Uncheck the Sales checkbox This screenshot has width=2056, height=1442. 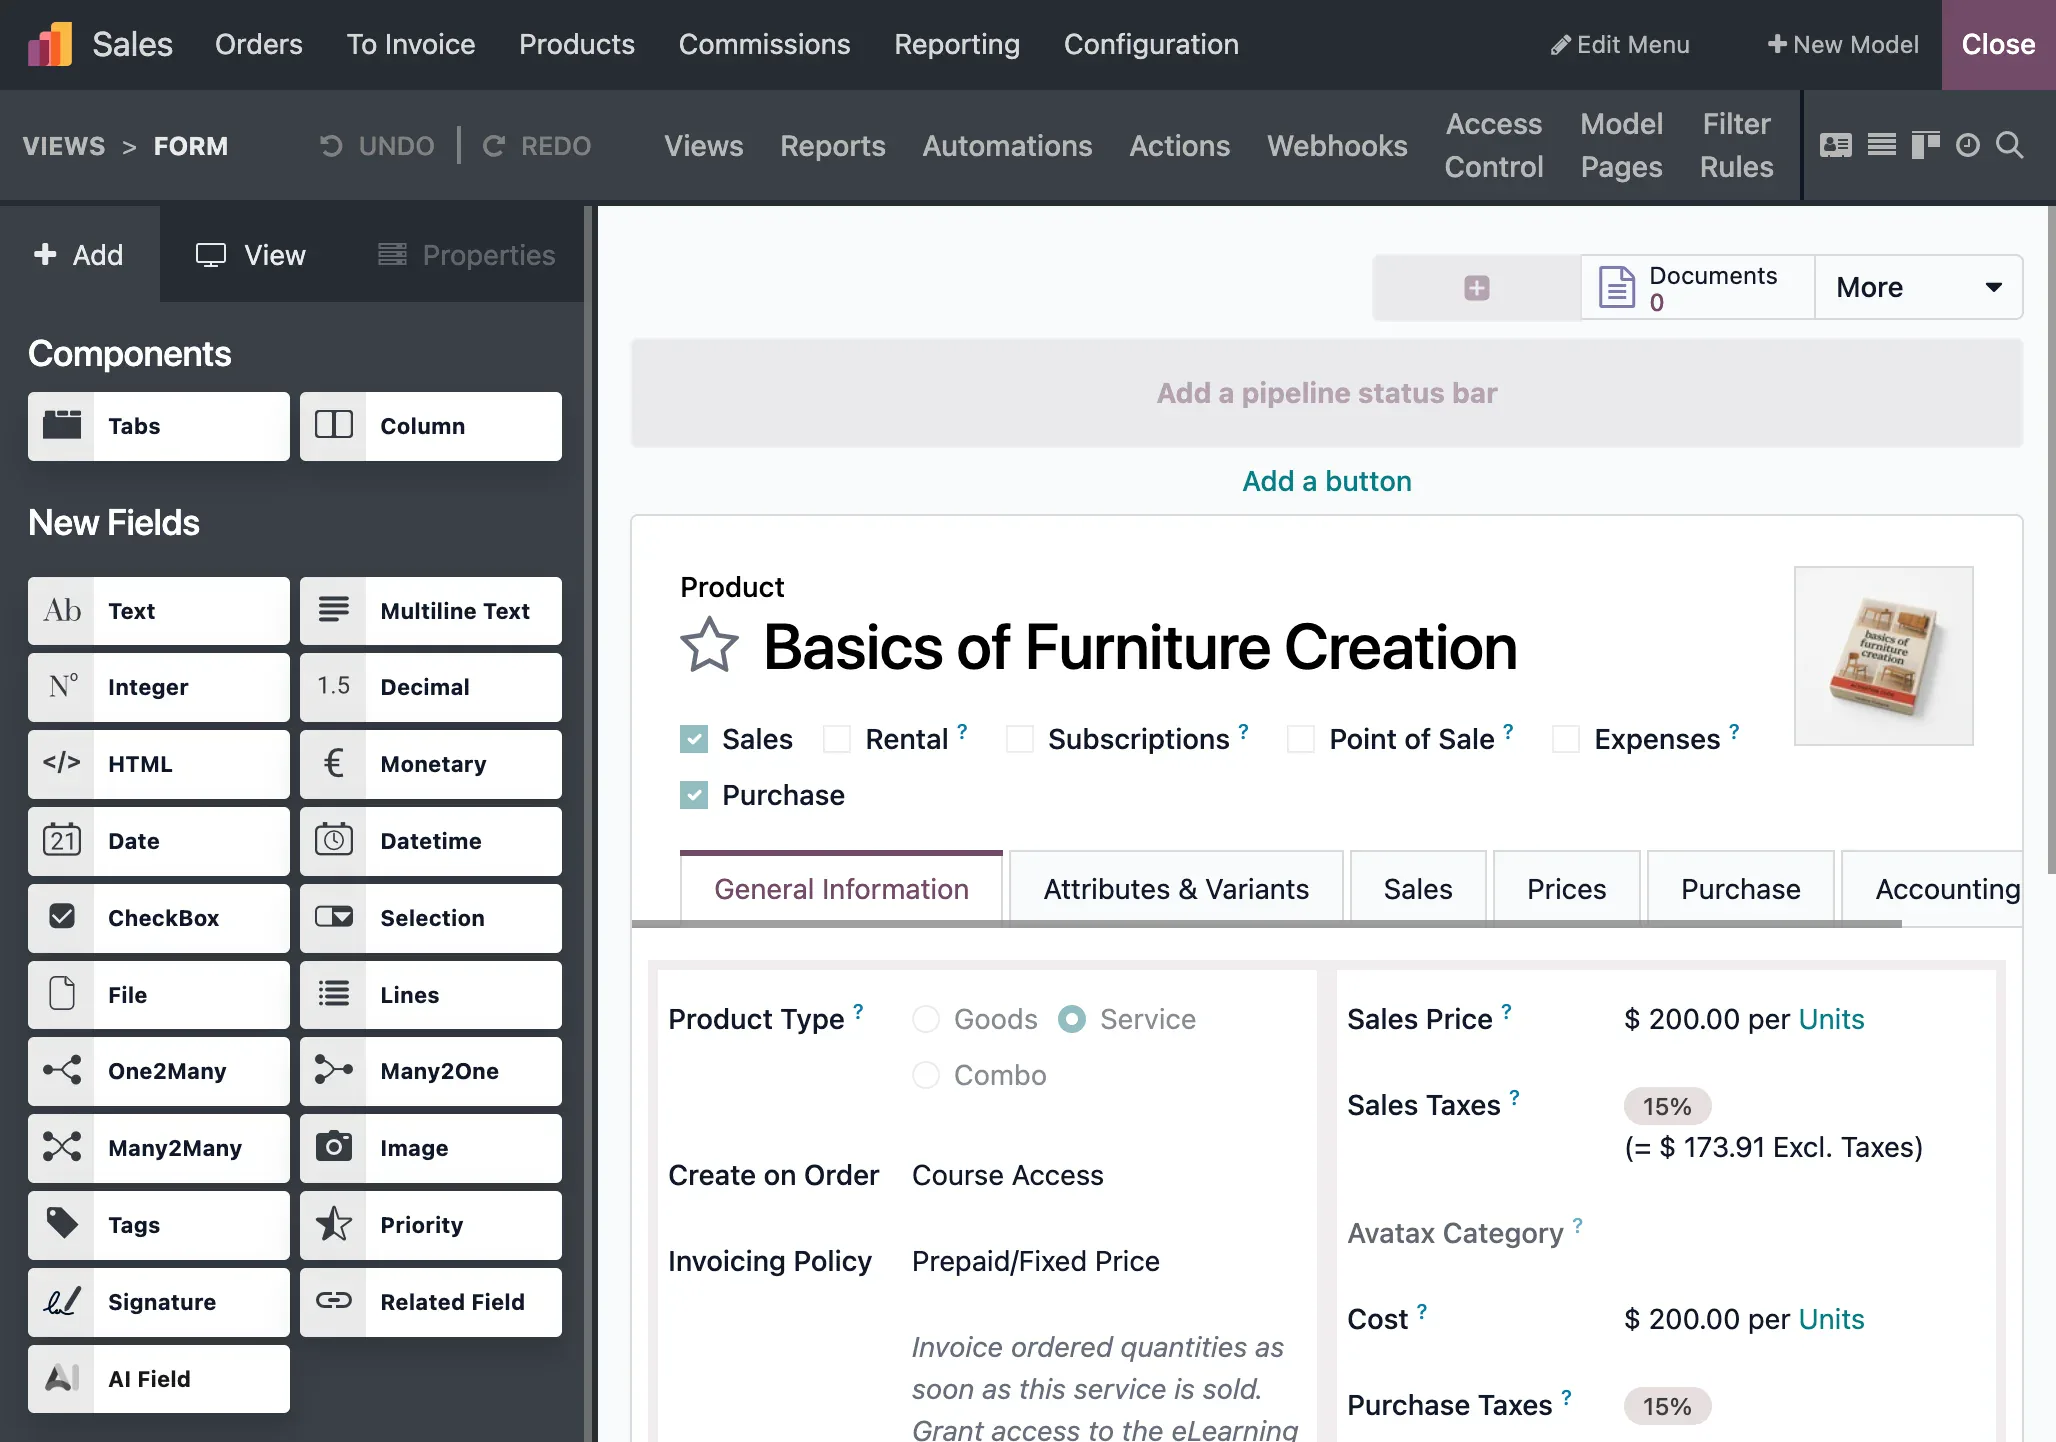tap(694, 739)
